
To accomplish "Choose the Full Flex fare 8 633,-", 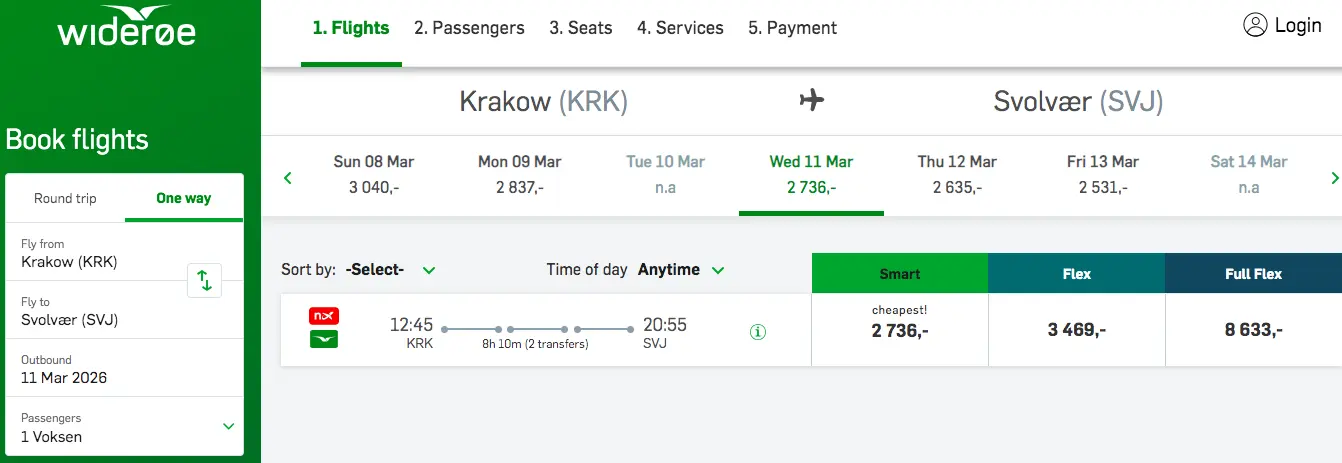I will pyautogui.click(x=1253, y=330).
